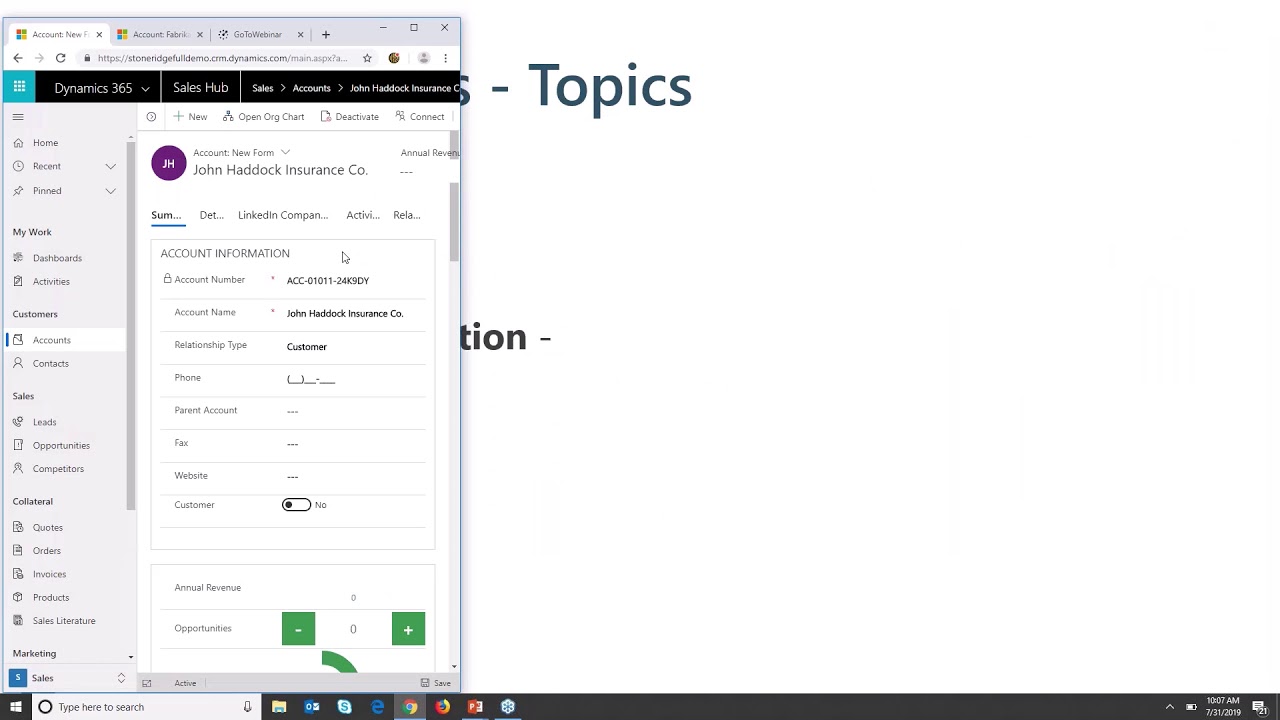Reload the page in Chrome
Viewport: 1280px width, 720px height.
tap(60, 58)
